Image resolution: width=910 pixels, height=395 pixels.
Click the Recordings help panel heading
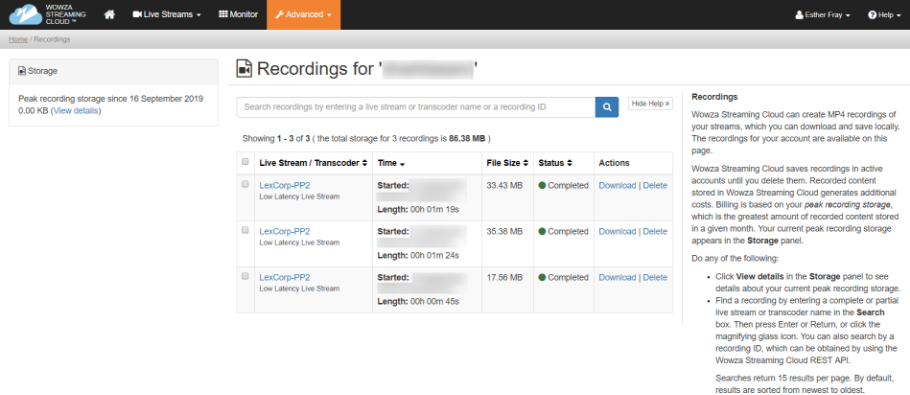714,97
